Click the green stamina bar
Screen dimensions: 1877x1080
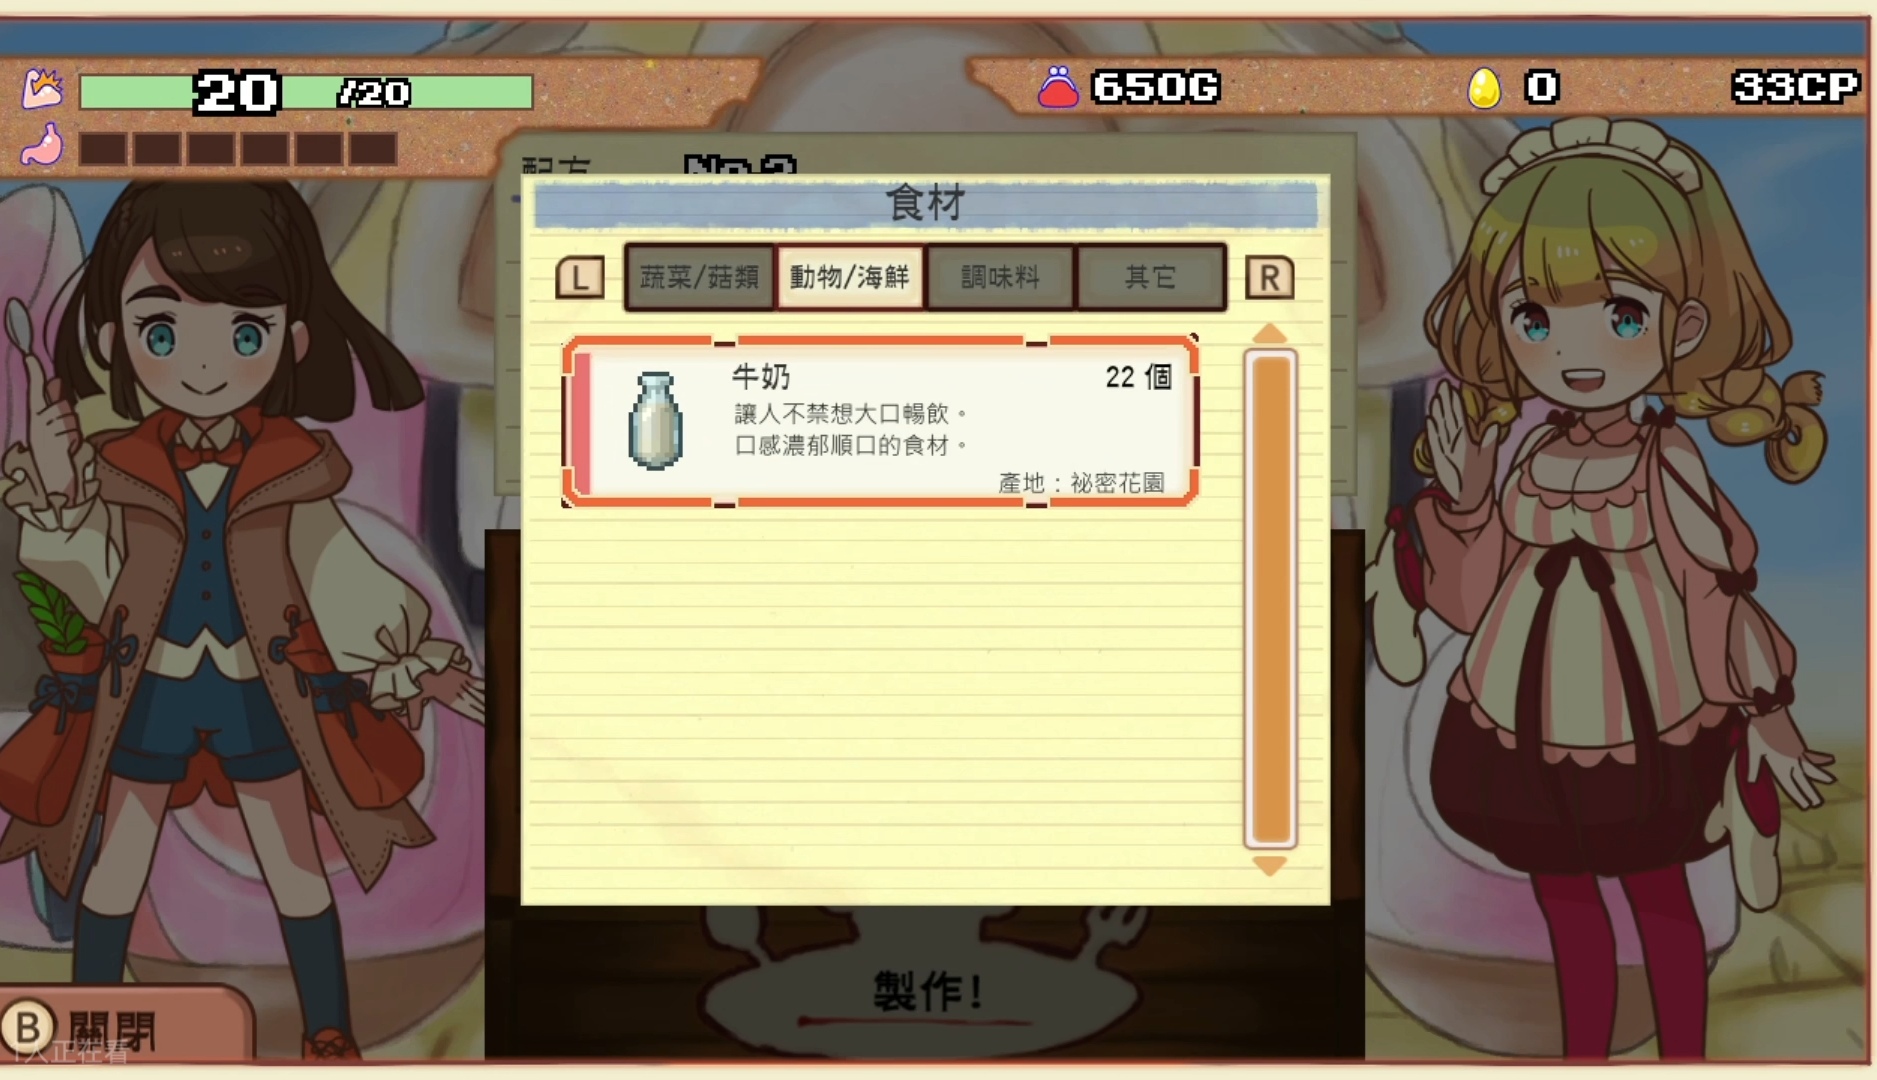click(306, 92)
